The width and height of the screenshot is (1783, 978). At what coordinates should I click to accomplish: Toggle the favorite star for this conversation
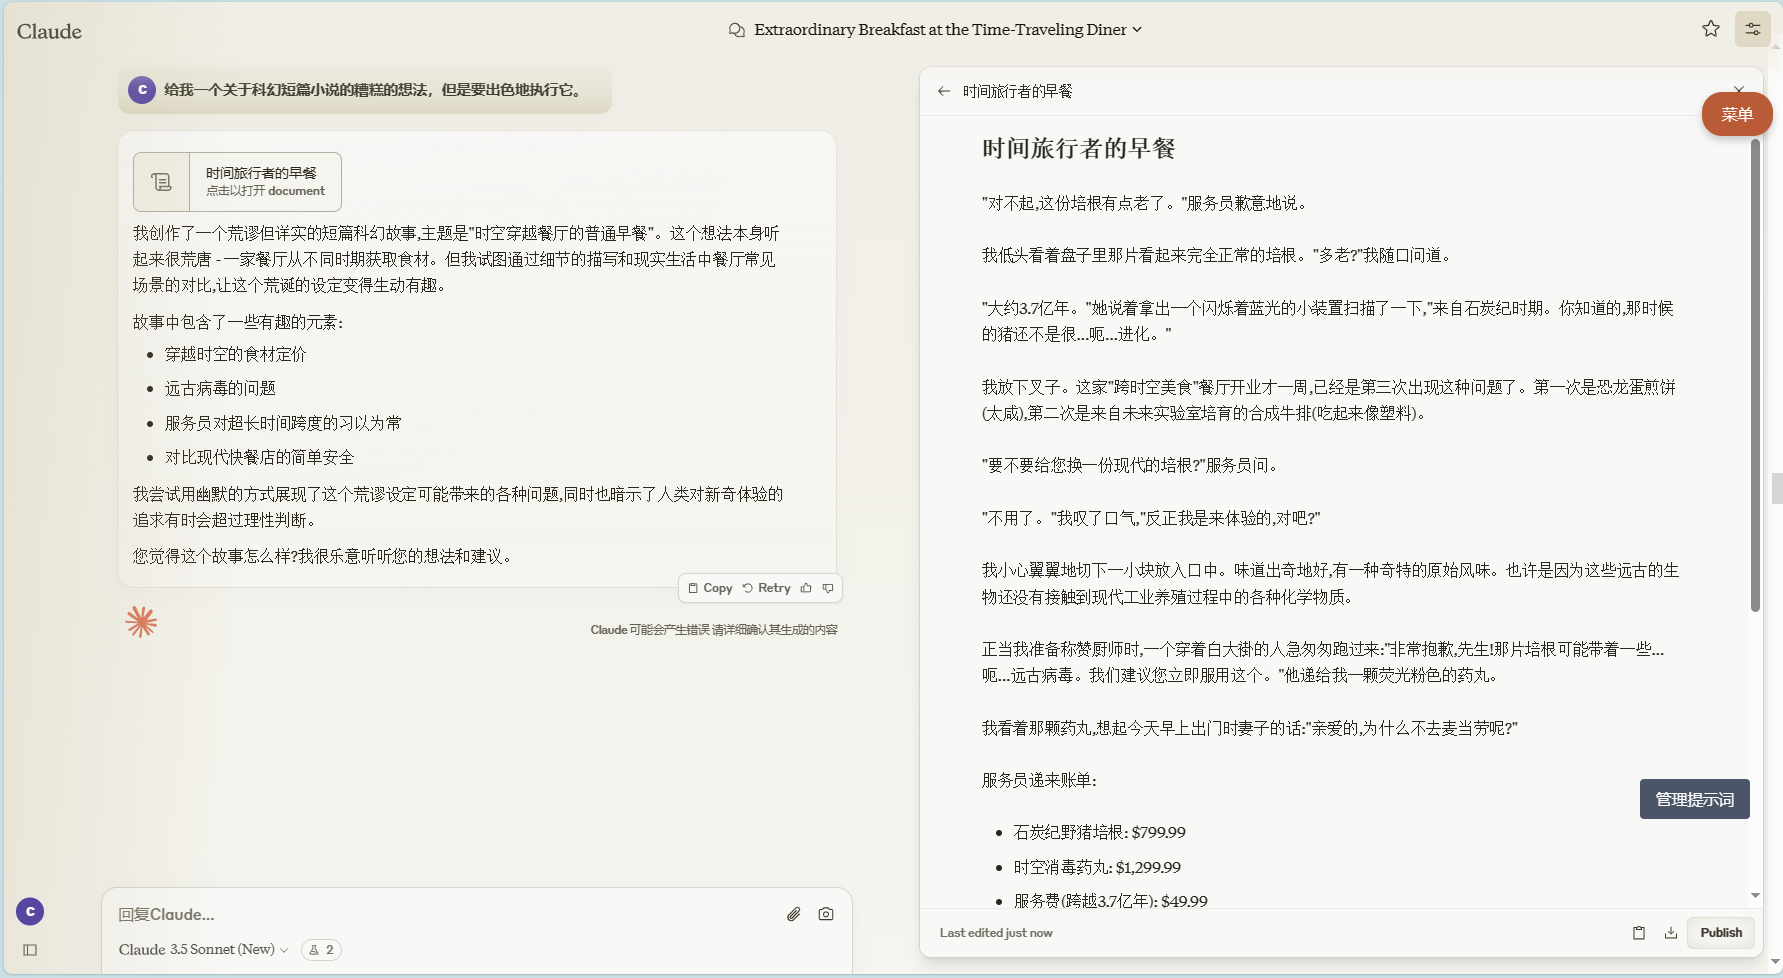[x=1710, y=28]
